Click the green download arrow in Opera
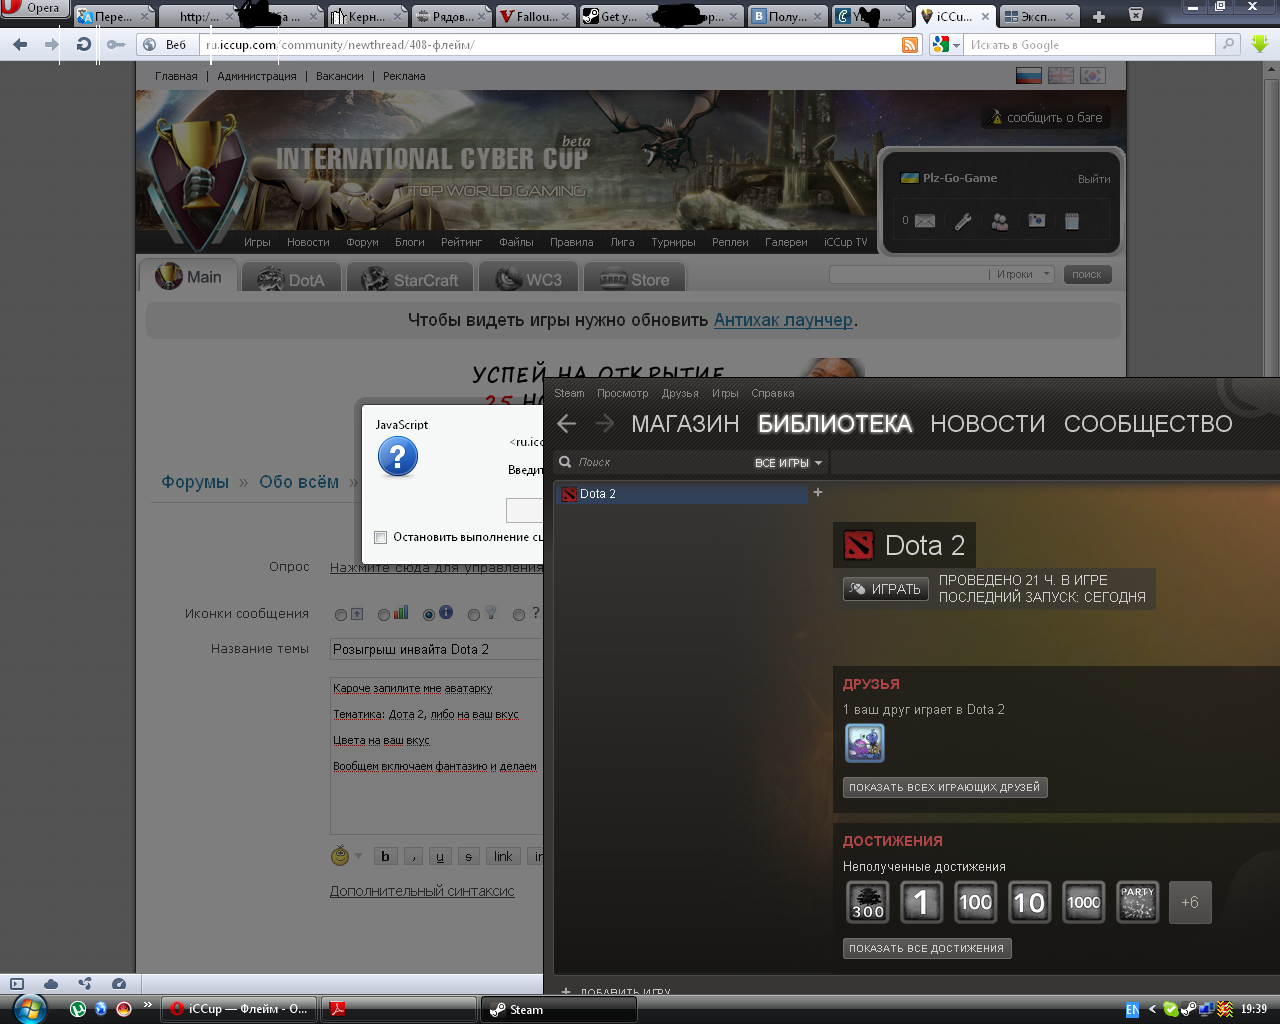This screenshot has width=1280, height=1024. click(x=1260, y=44)
